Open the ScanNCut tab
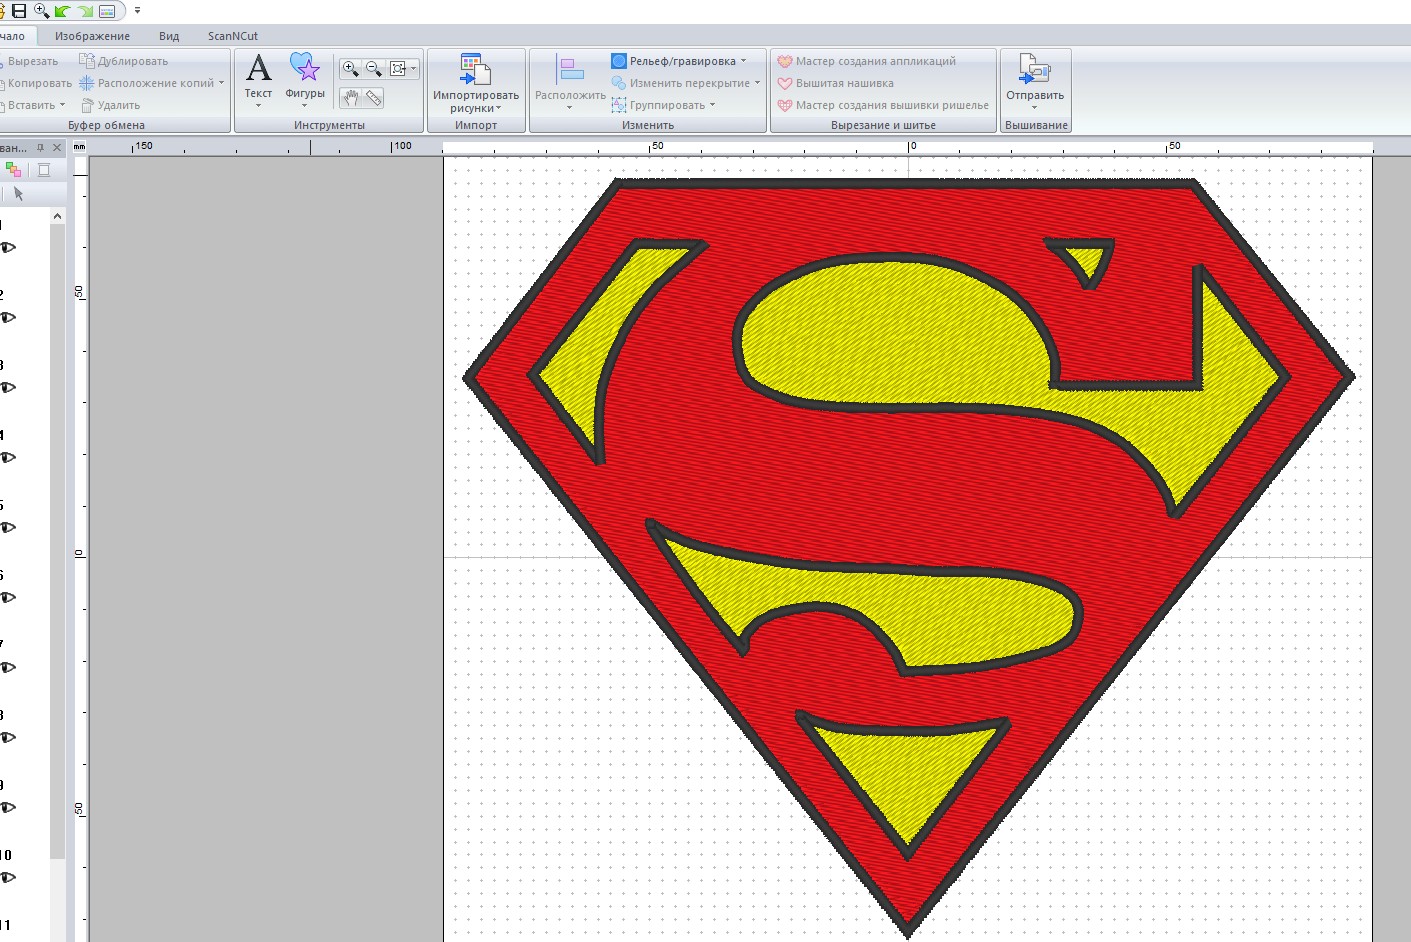 (232, 36)
